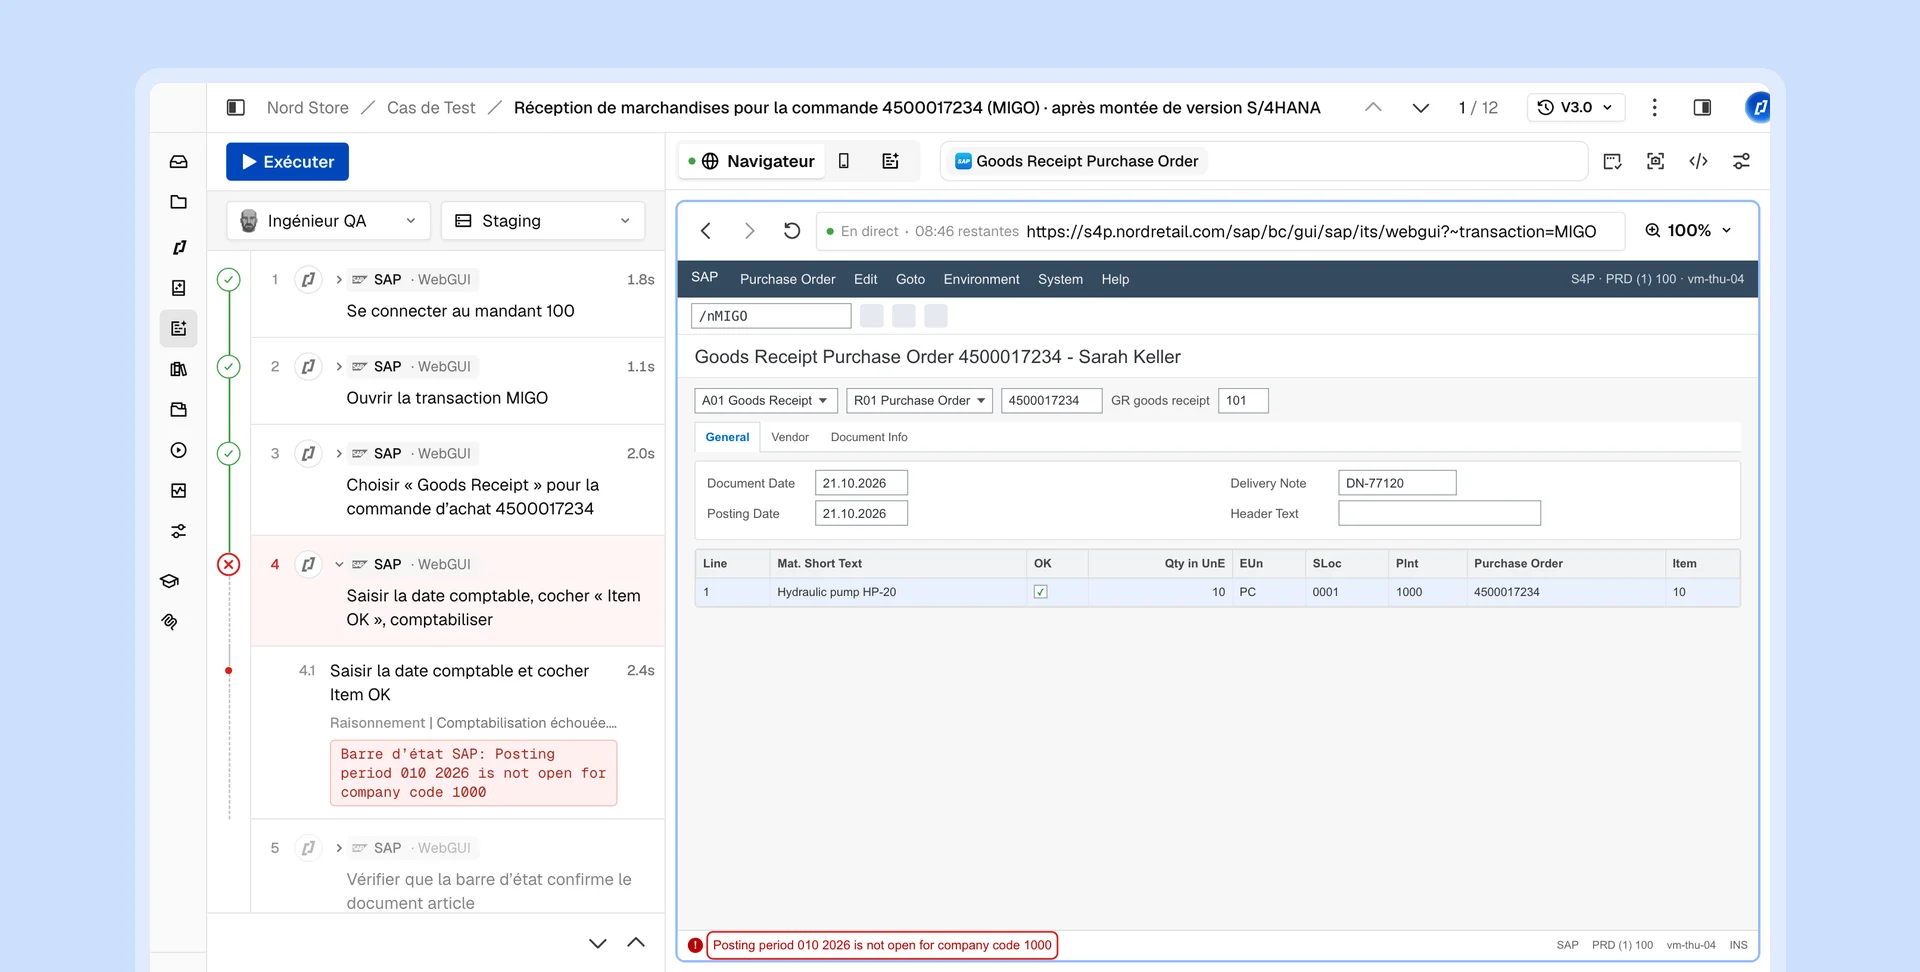
Task: Open the browser settings sliders icon
Action: pos(1741,161)
